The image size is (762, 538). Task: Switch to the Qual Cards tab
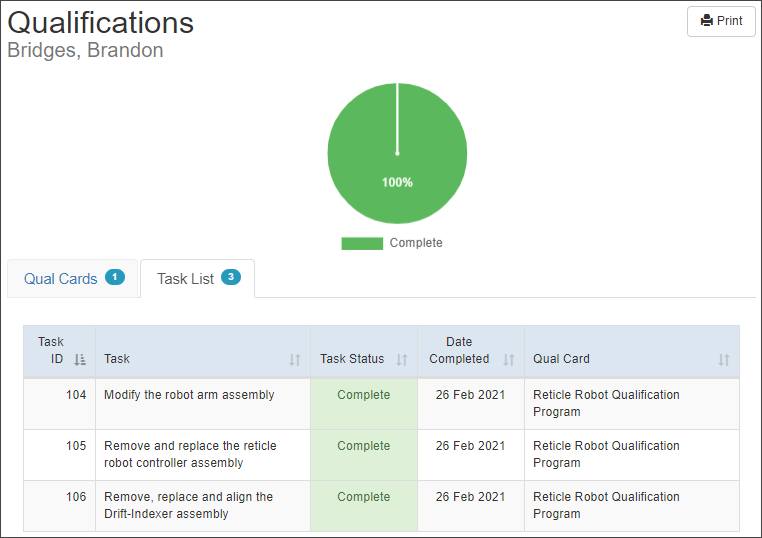[73, 278]
